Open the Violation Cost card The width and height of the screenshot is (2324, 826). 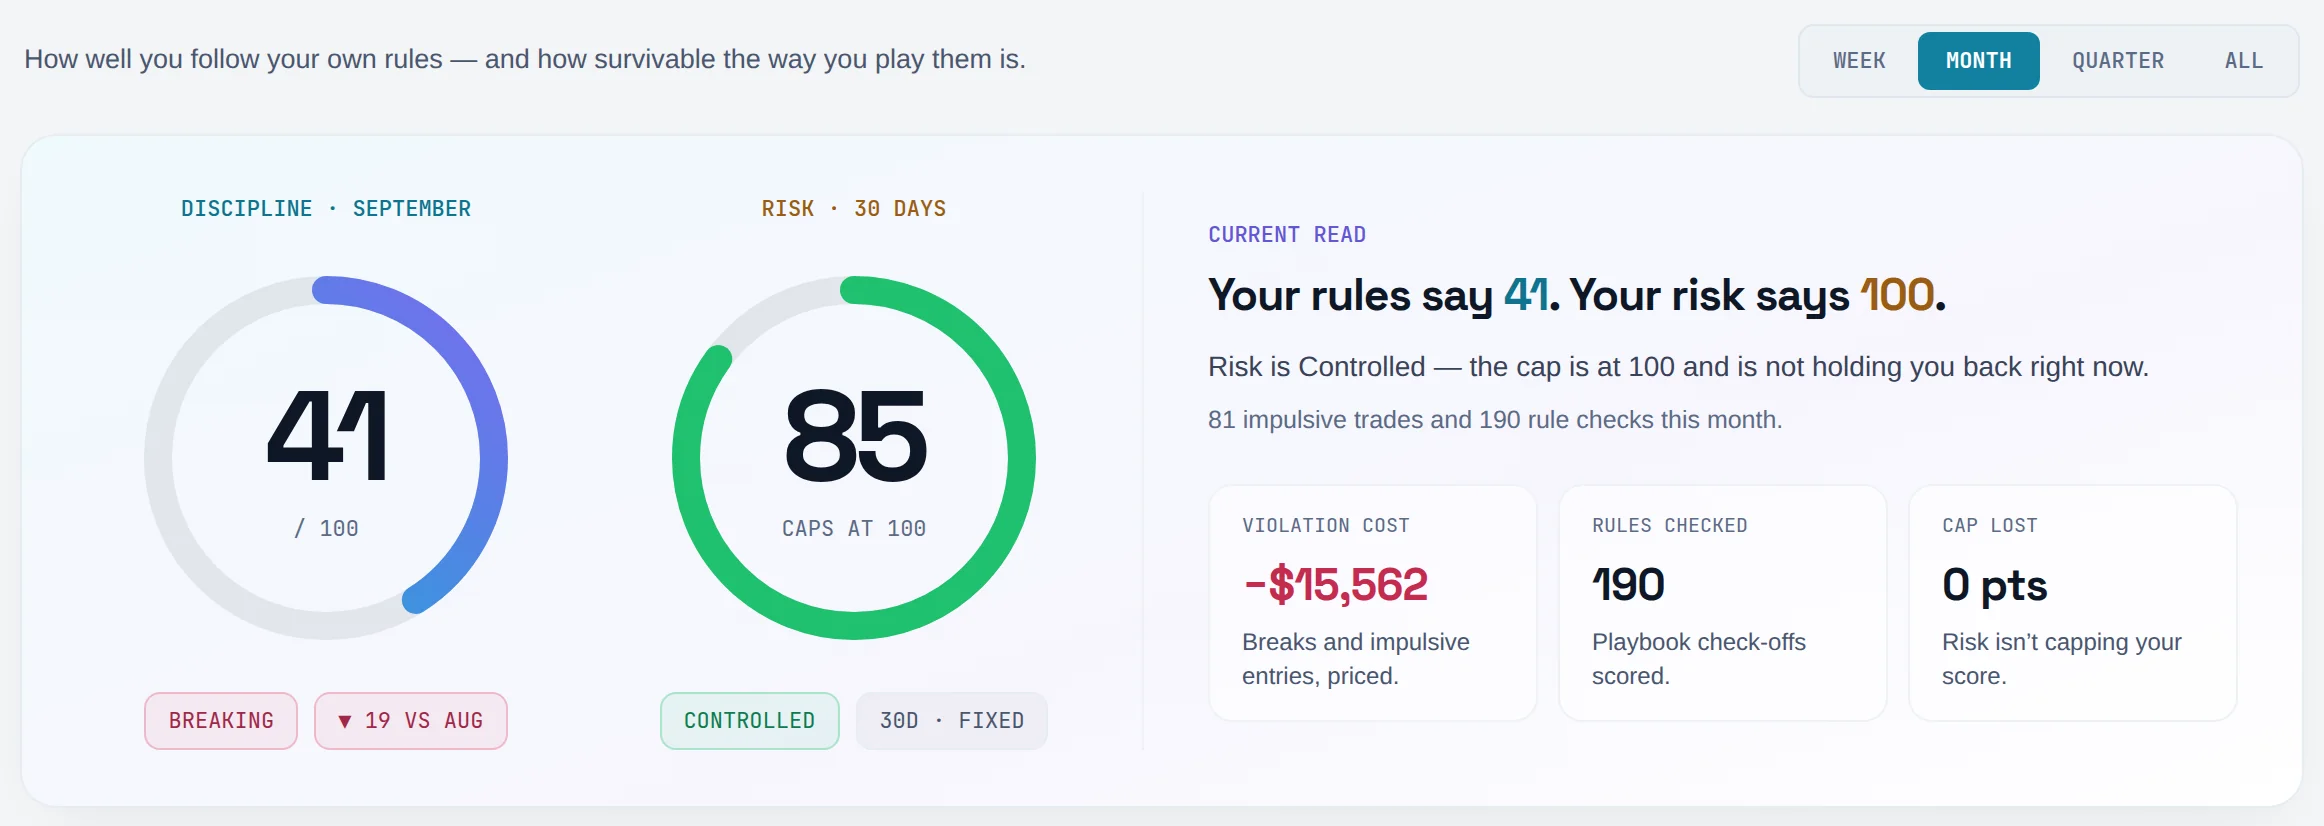[x=1372, y=603]
